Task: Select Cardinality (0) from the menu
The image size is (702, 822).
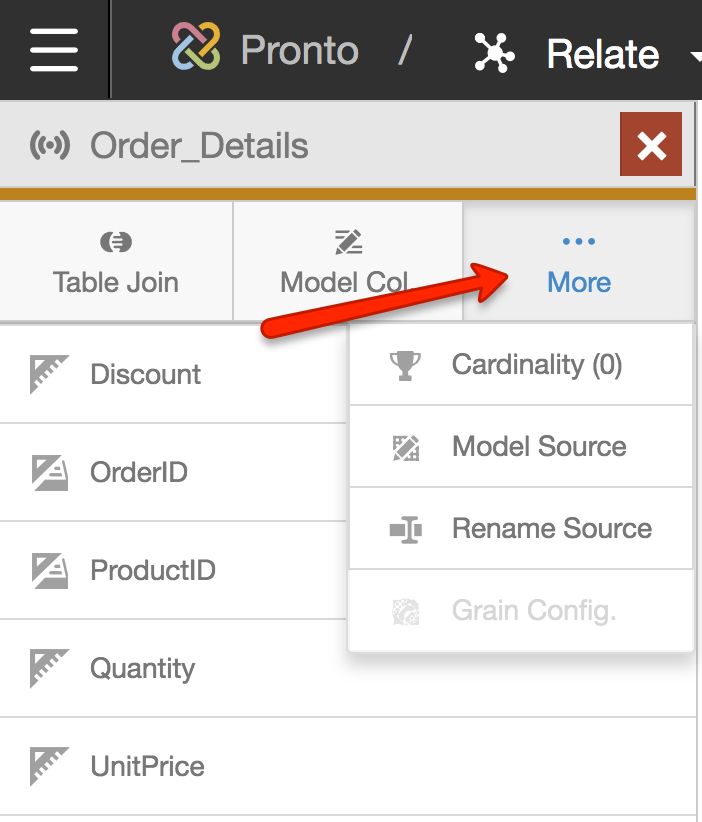Action: point(536,365)
